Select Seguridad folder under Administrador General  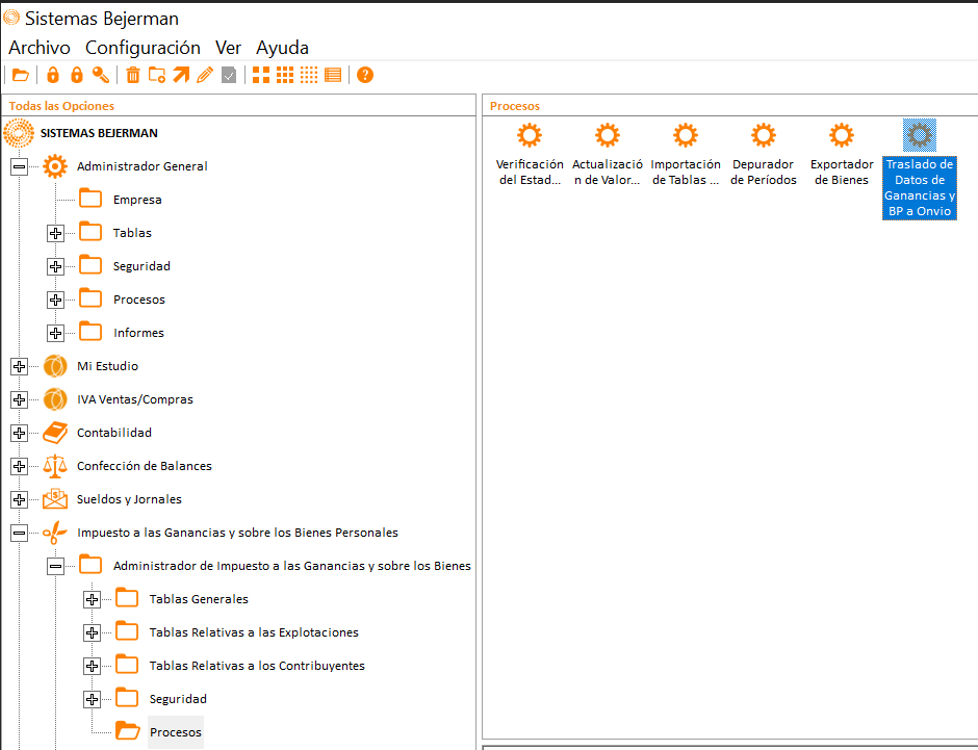point(142,266)
